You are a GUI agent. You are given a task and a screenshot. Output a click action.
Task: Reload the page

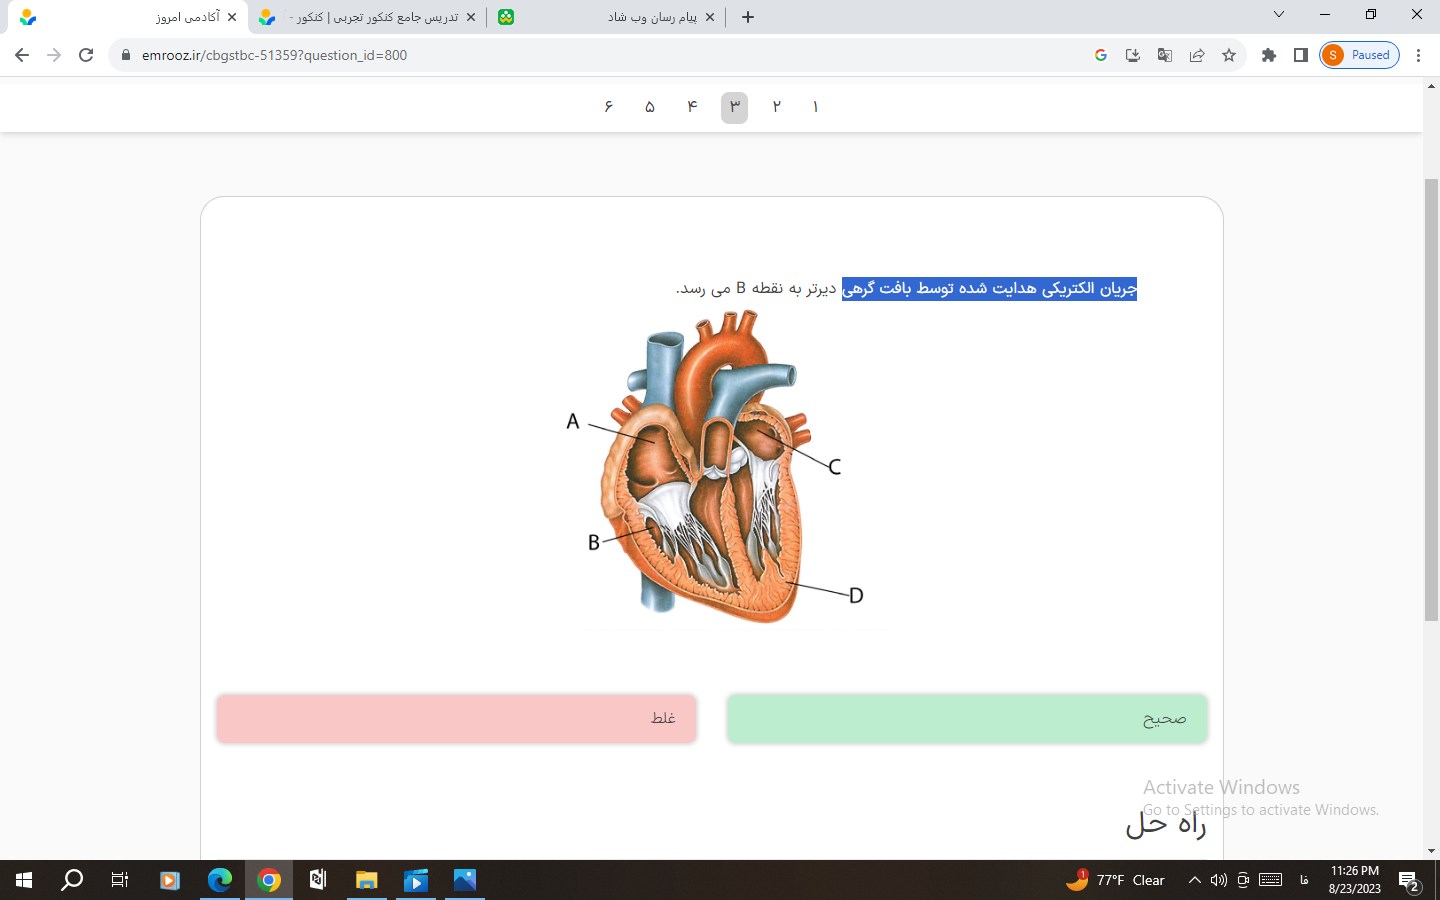(x=86, y=55)
